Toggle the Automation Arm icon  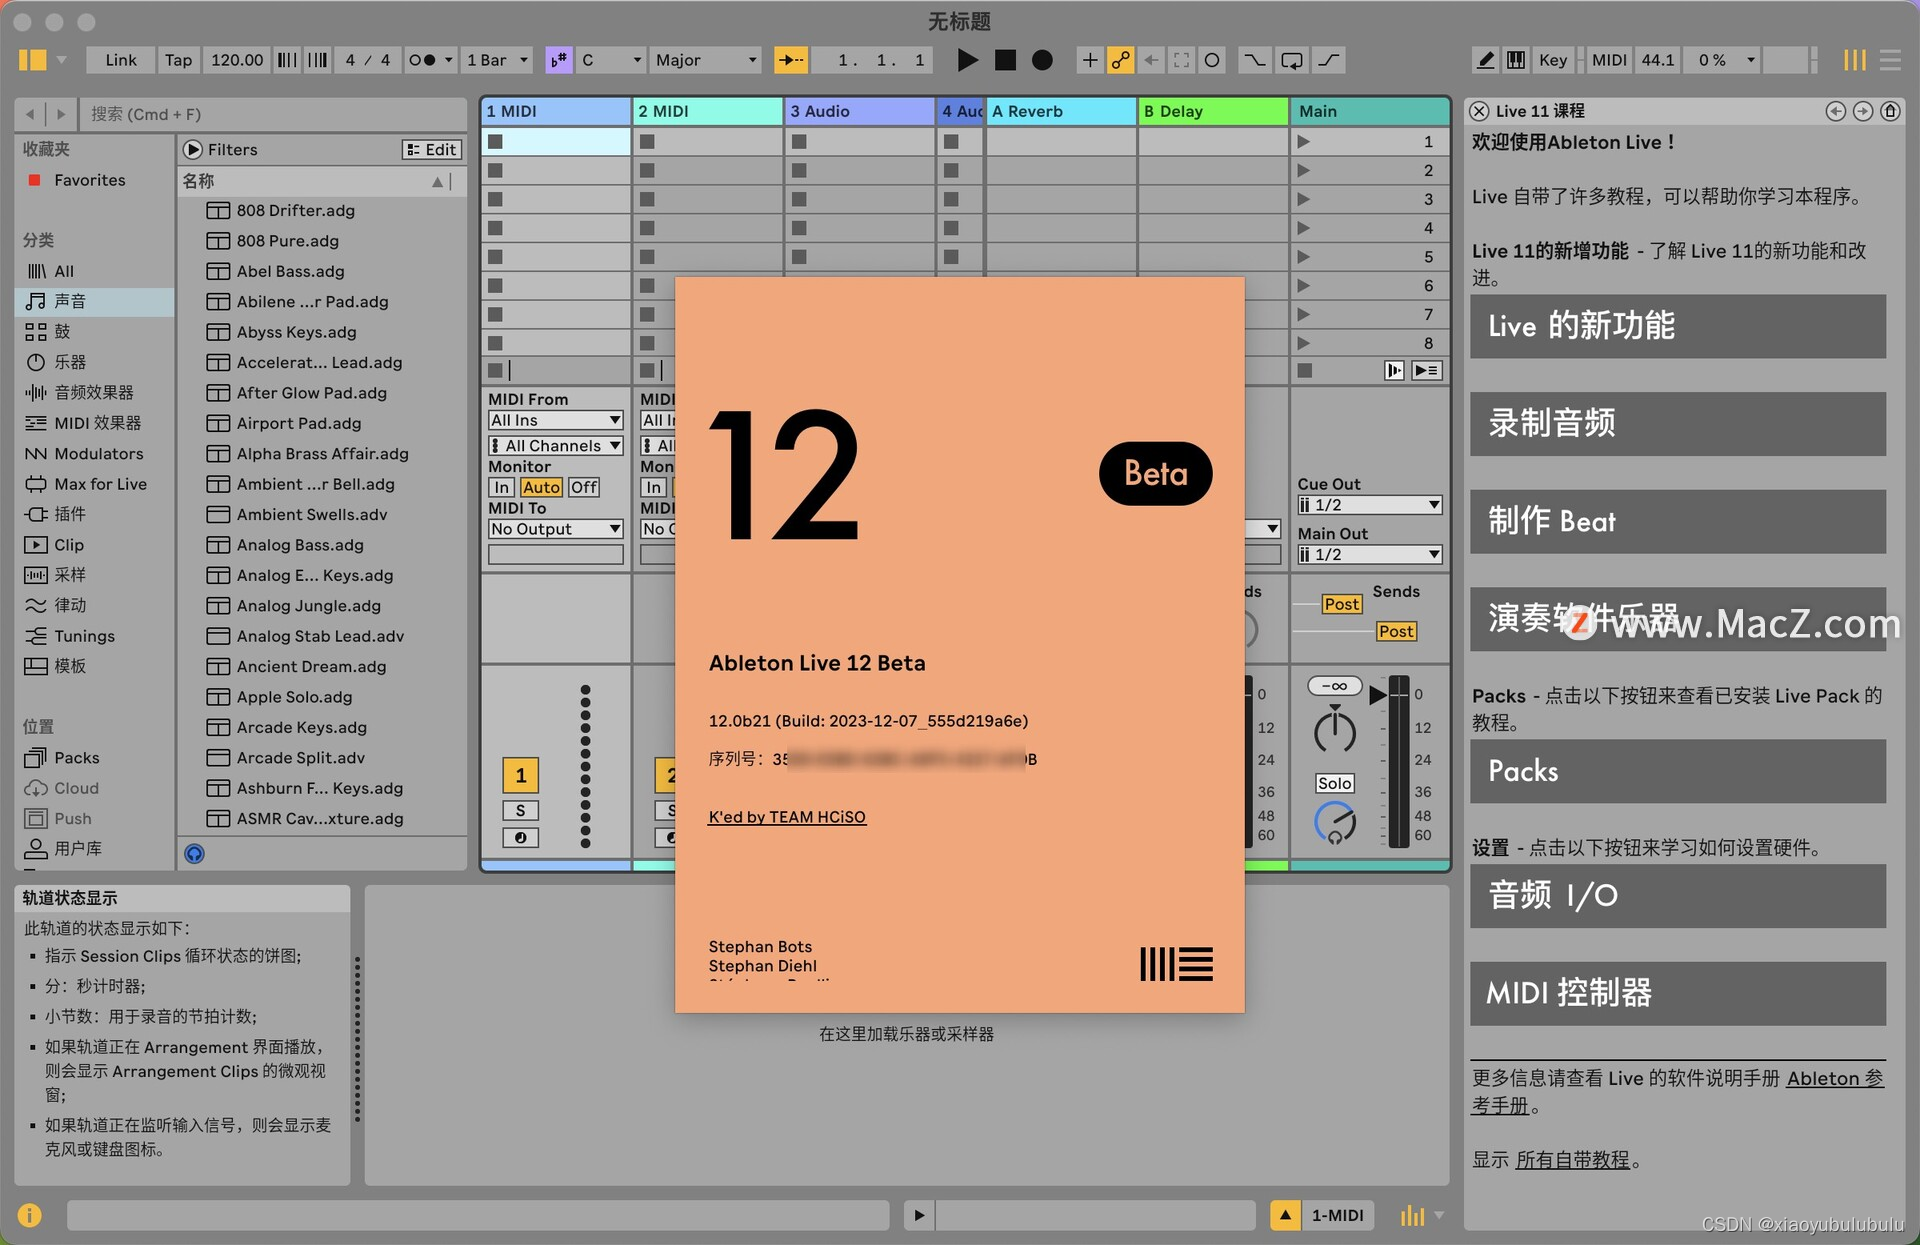pyautogui.click(x=1120, y=60)
